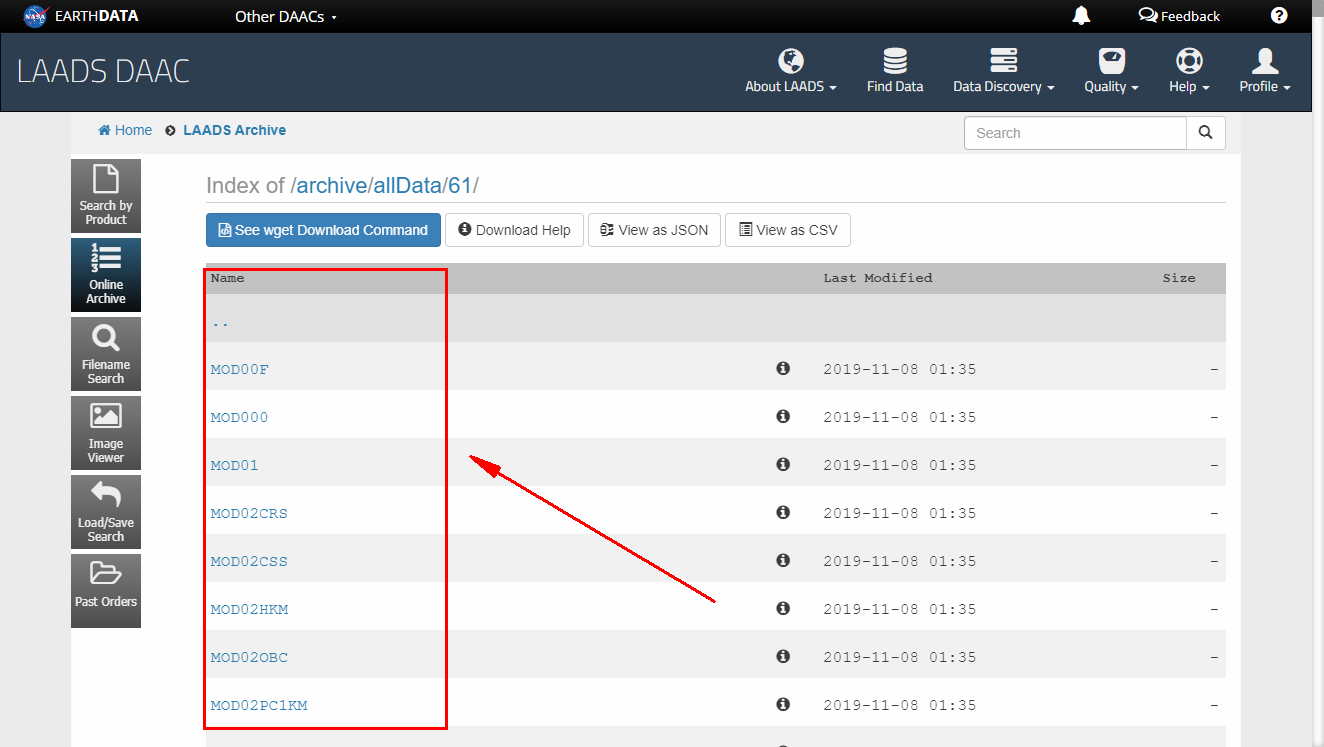The height and width of the screenshot is (747, 1324).
Task: Click info icon for MOD00F row
Action: 783,368
